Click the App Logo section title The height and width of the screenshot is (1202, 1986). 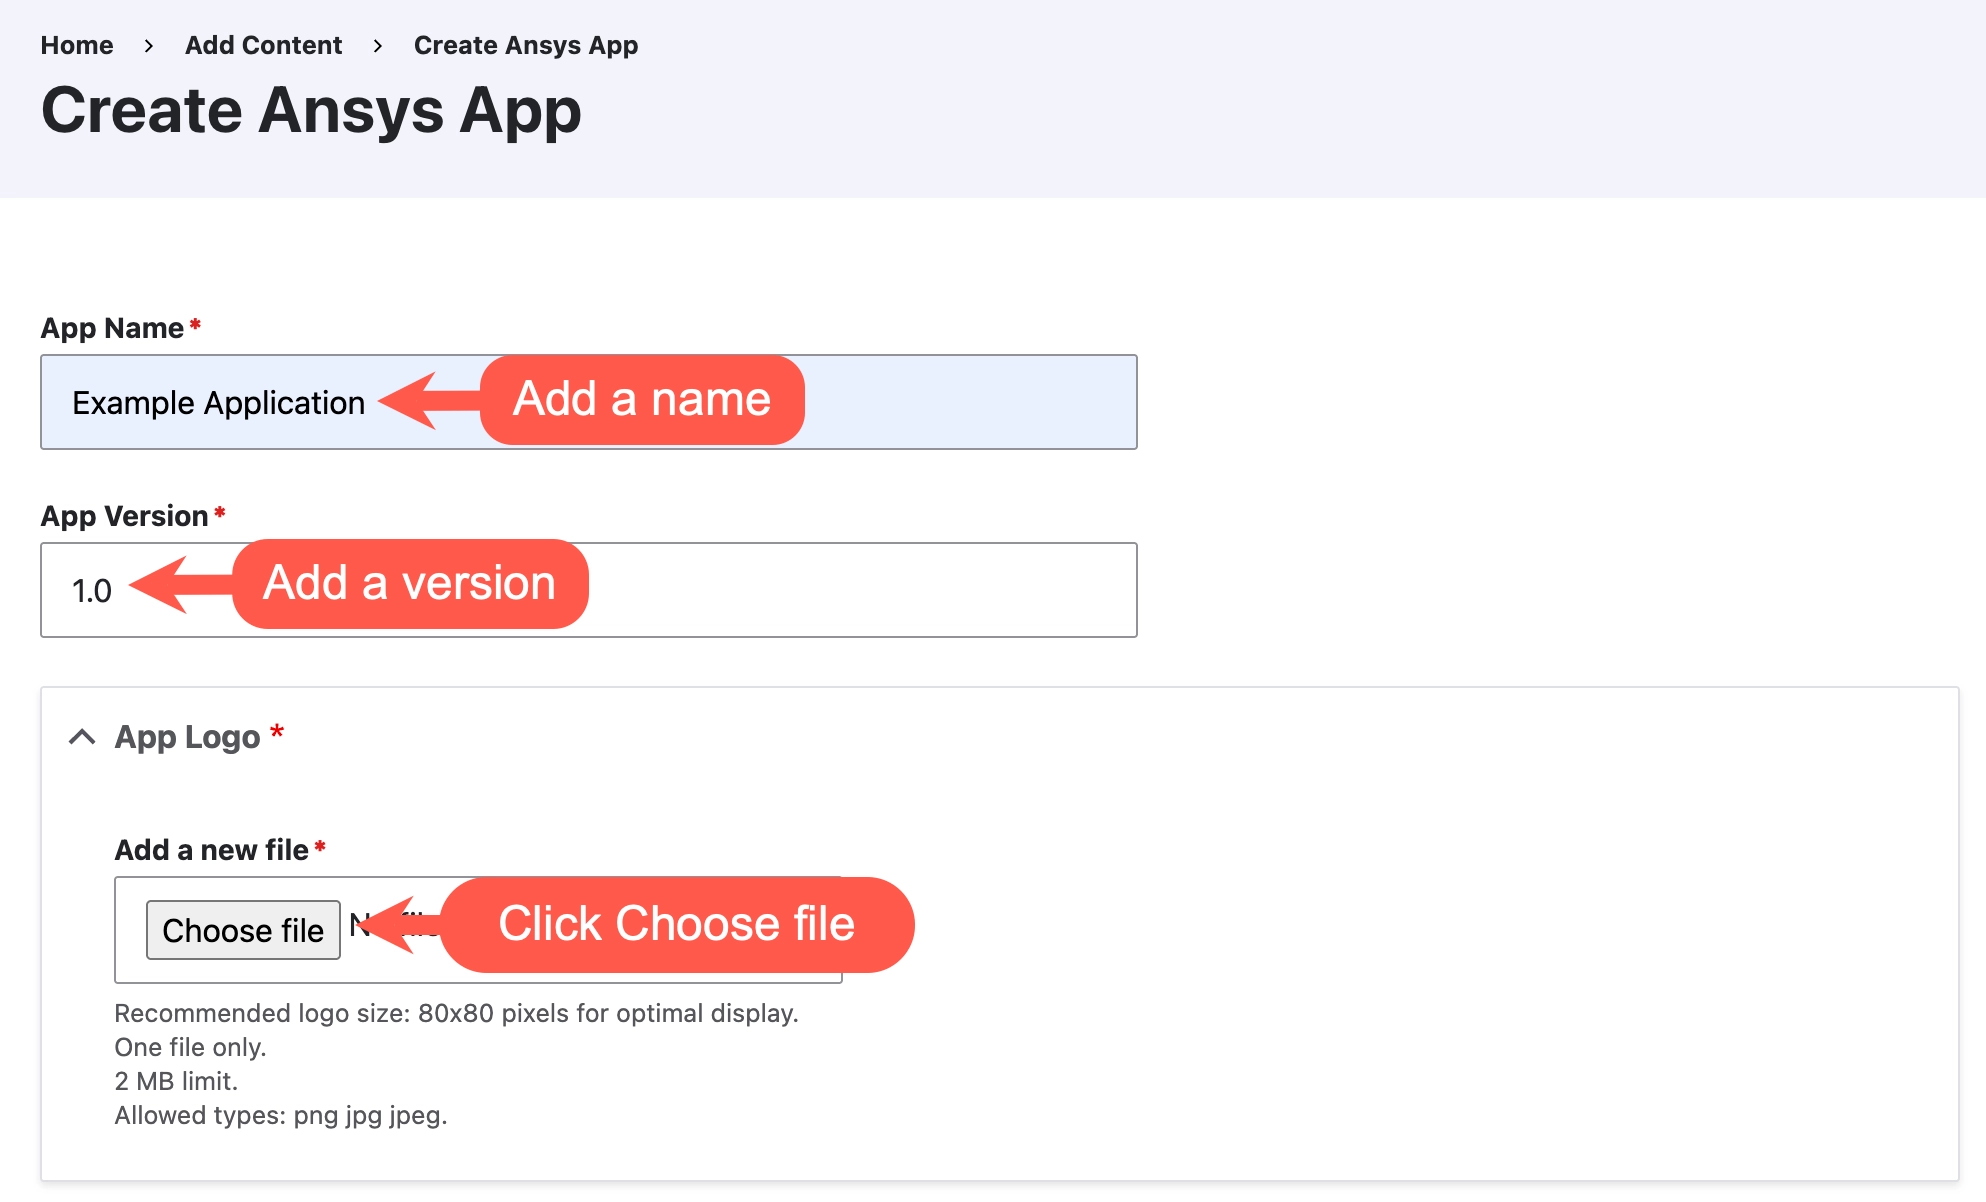click(x=187, y=737)
